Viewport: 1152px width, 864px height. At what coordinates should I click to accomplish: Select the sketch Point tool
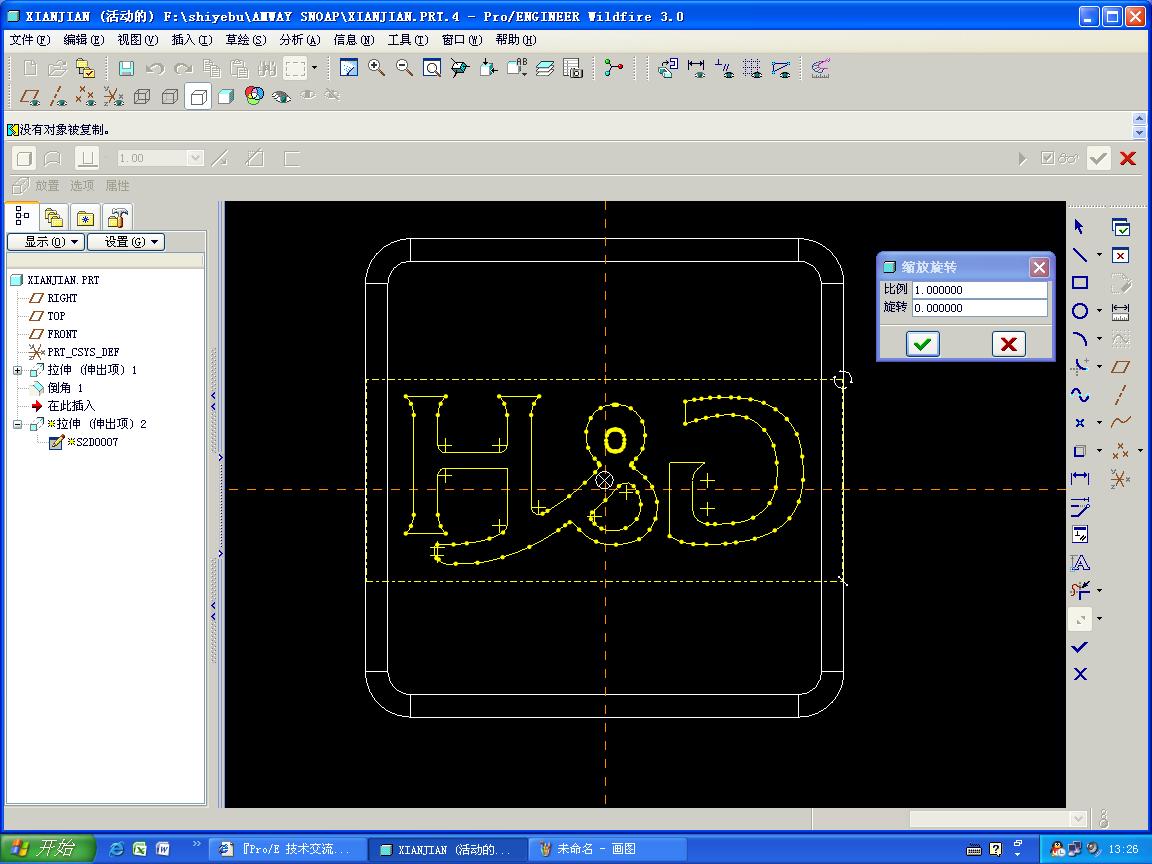tap(1079, 422)
